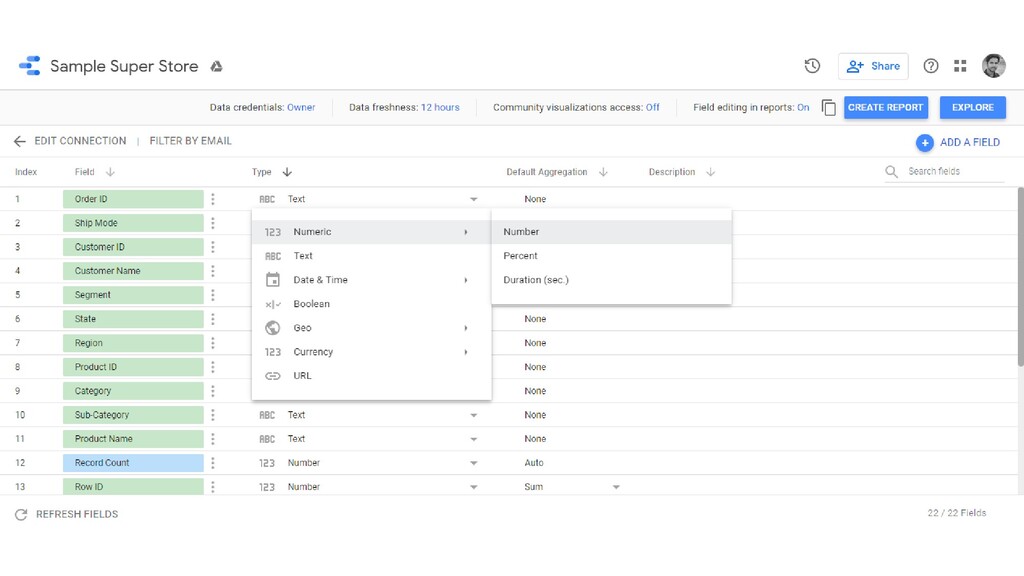1024x576 pixels.
Task: Toggle Community visualizations access Off
Action: point(652,108)
